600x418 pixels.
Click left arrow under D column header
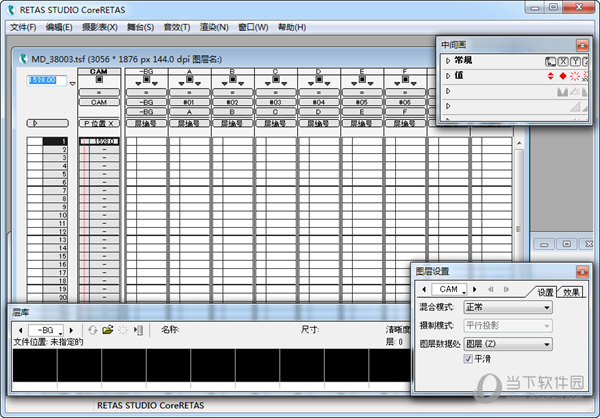click(x=311, y=83)
